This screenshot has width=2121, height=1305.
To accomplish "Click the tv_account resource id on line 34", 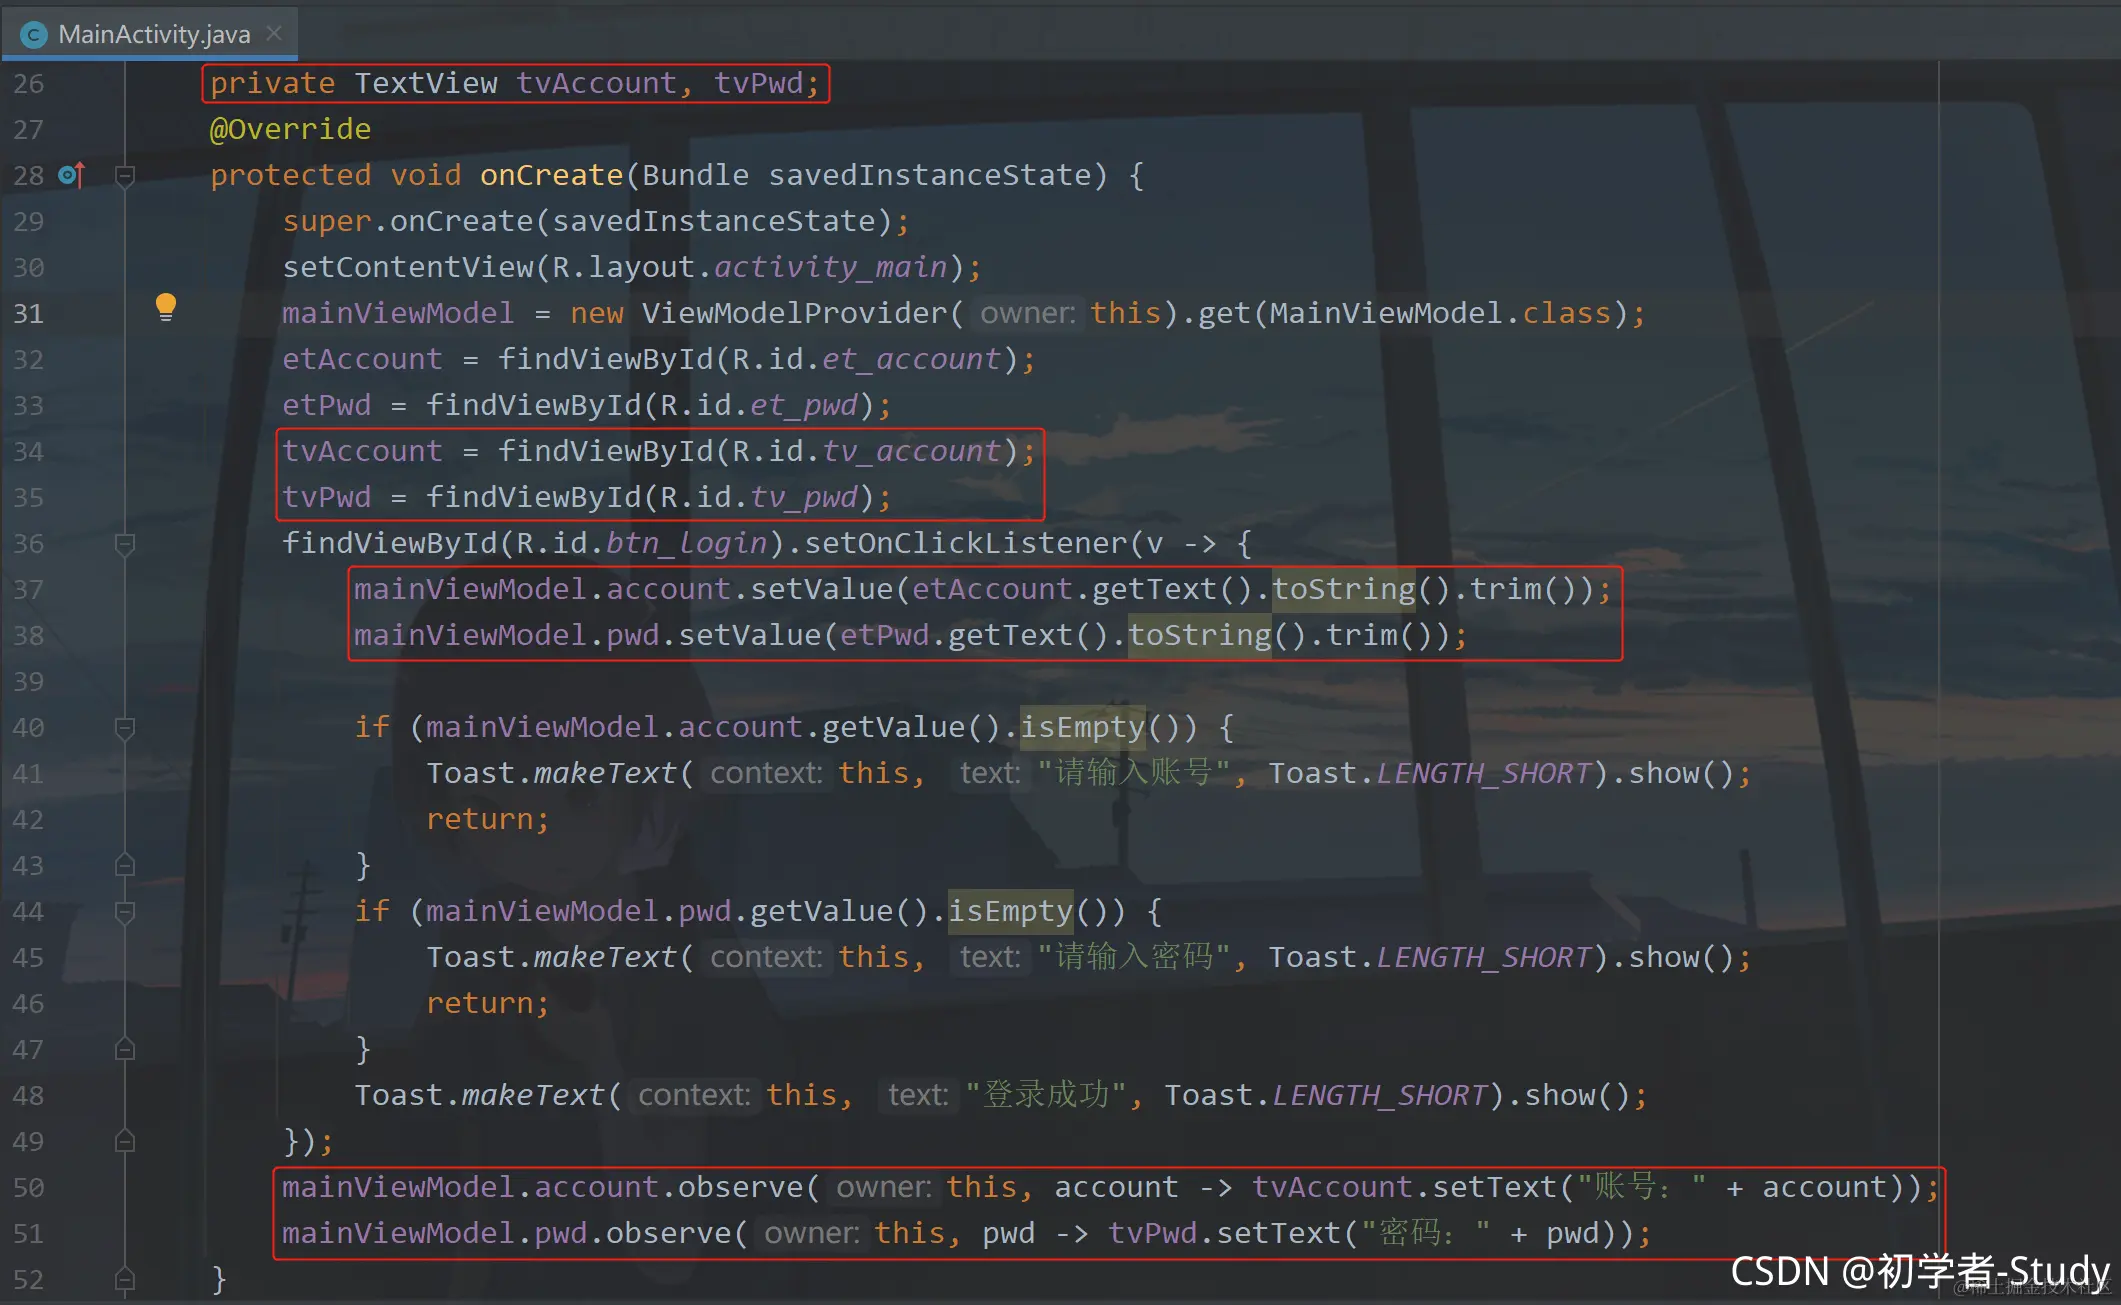I will coord(911,452).
